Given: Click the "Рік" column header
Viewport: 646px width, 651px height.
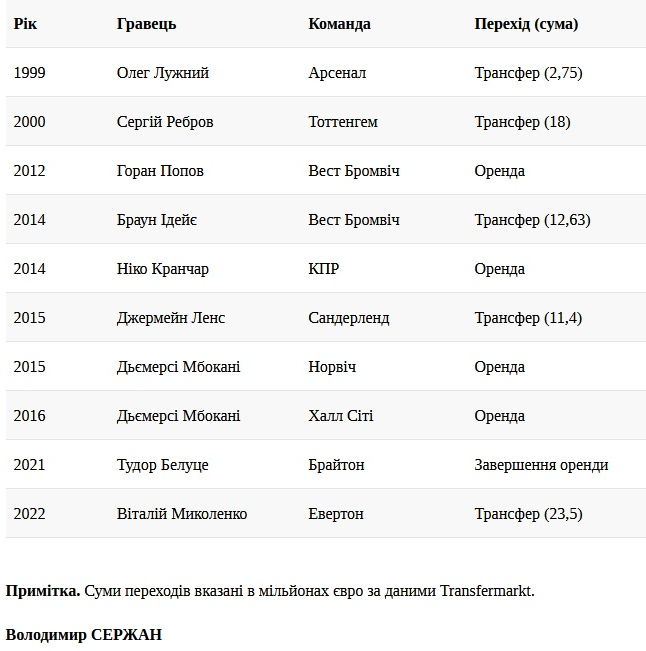Looking at the screenshot, I should [x=24, y=23].
